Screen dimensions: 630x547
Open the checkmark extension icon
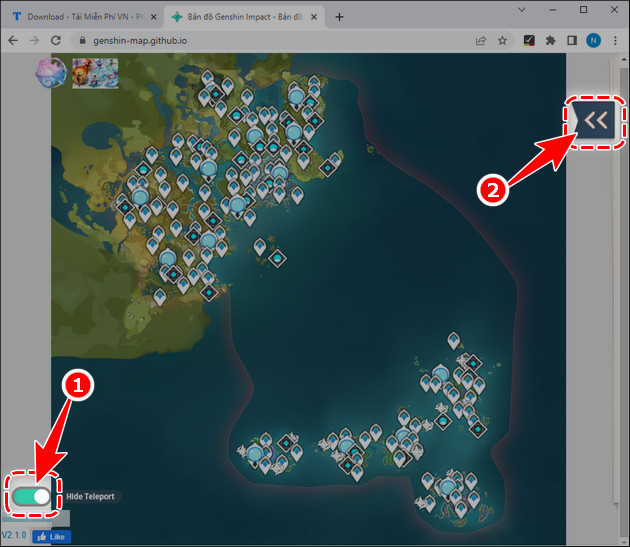[529, 40]
